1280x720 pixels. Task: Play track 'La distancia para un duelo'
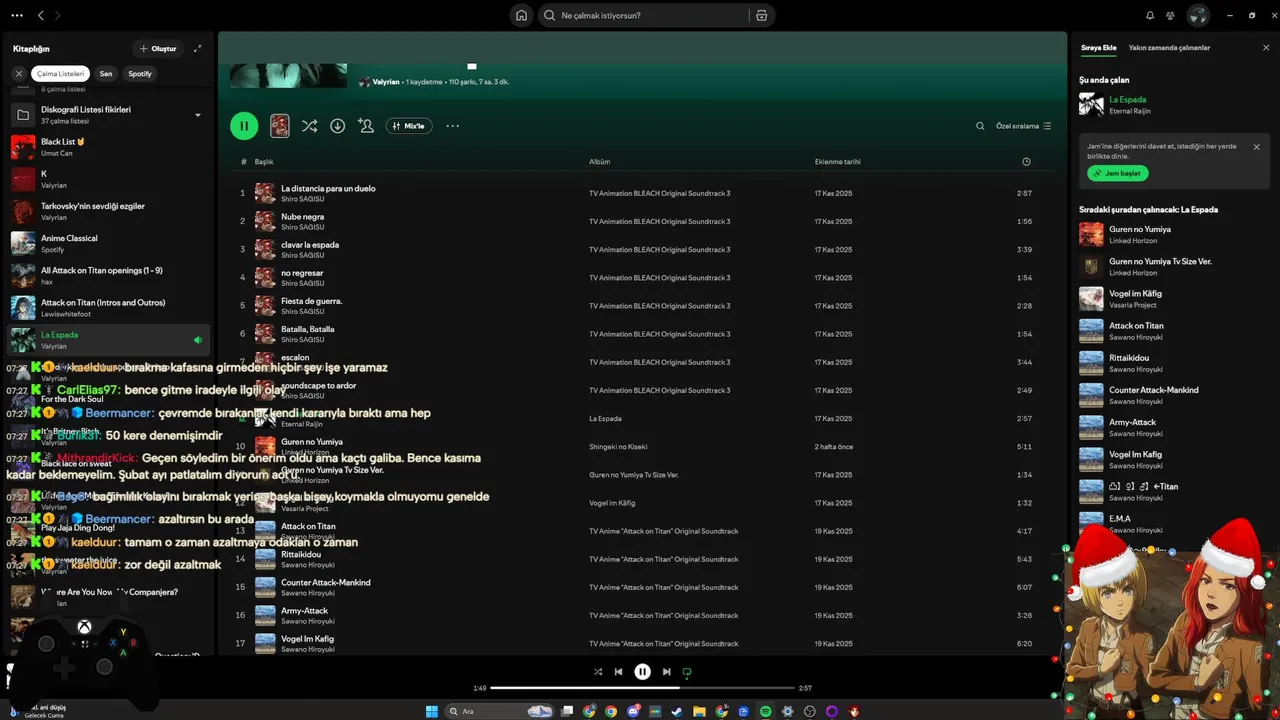(x=328, y=188)
